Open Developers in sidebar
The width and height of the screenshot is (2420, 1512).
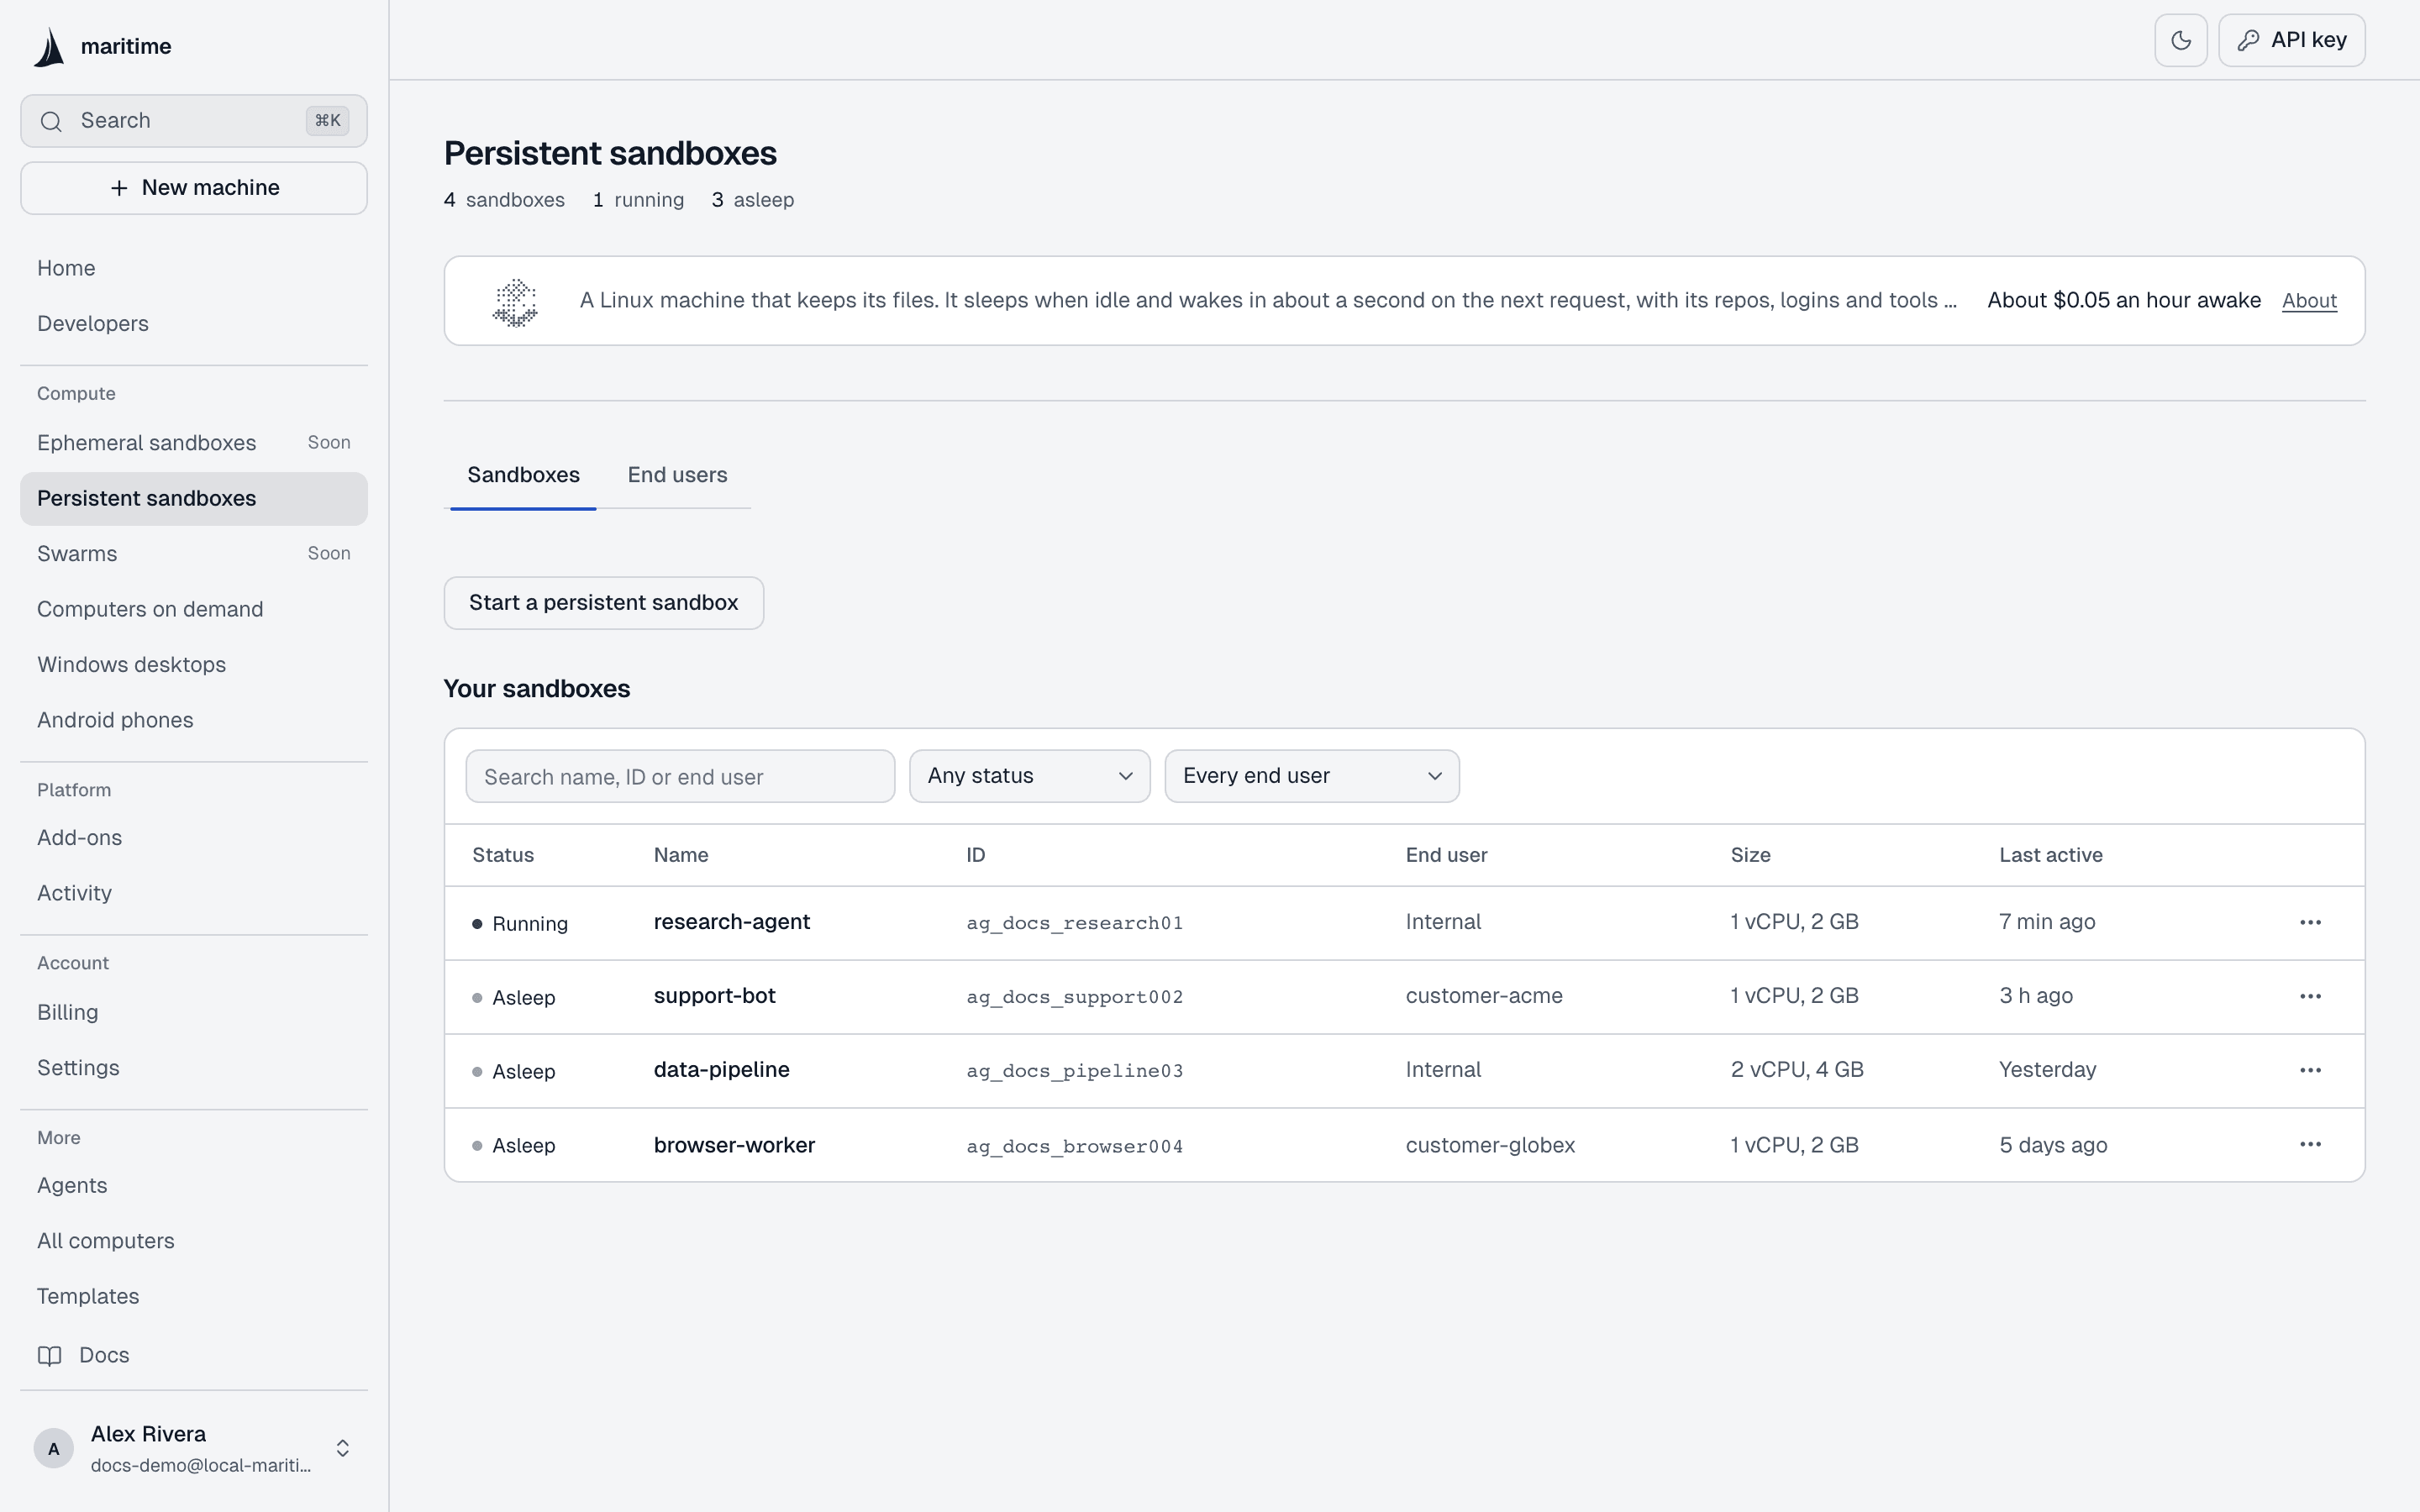coord(194,324)
